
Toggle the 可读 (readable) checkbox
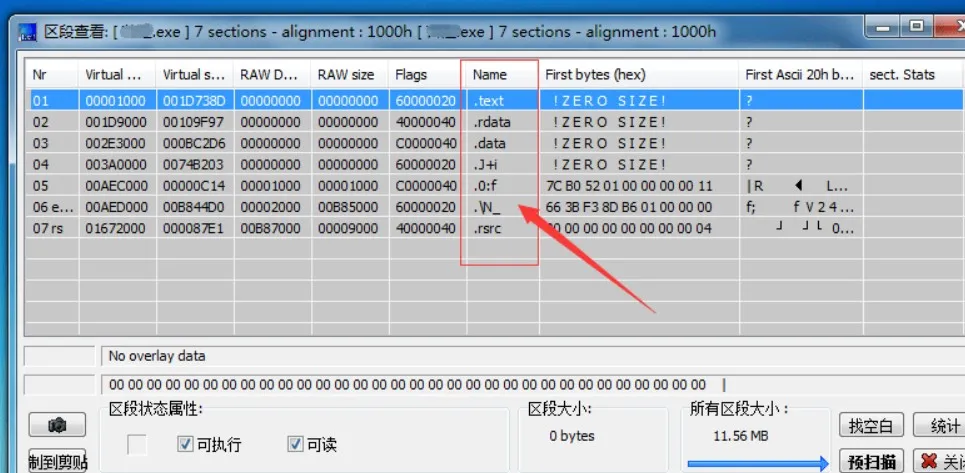(x=295, y=444)
